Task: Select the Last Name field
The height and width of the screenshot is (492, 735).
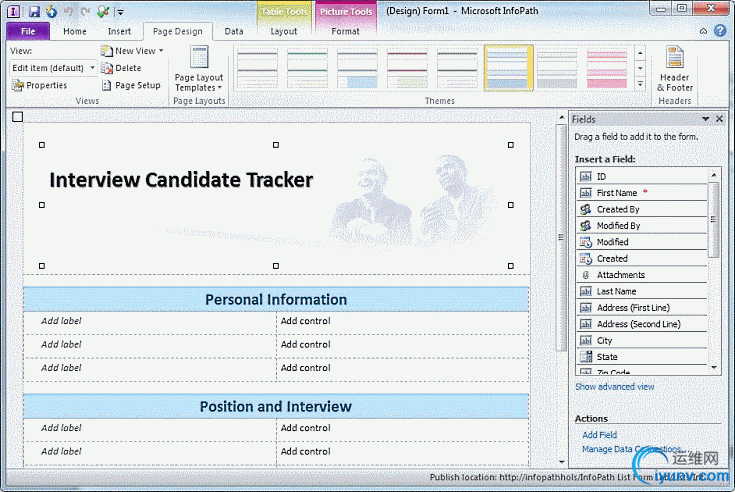Action: coord(641,291)
